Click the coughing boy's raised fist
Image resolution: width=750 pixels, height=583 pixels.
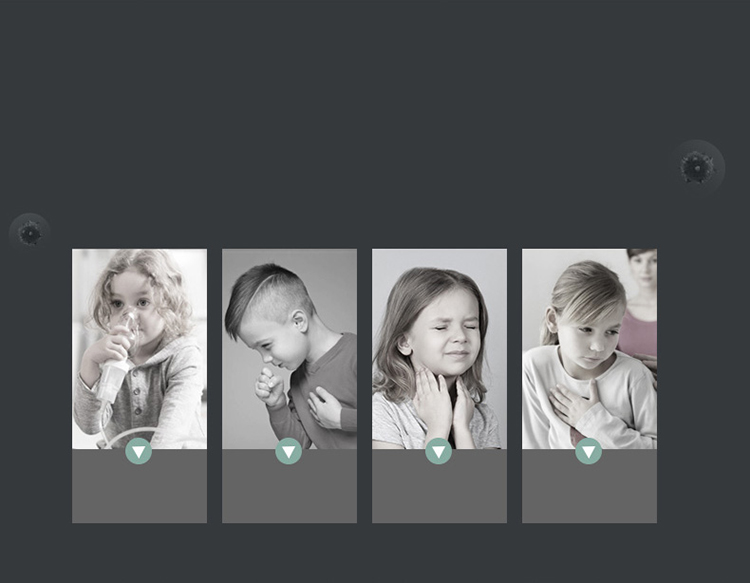[269, 386]
